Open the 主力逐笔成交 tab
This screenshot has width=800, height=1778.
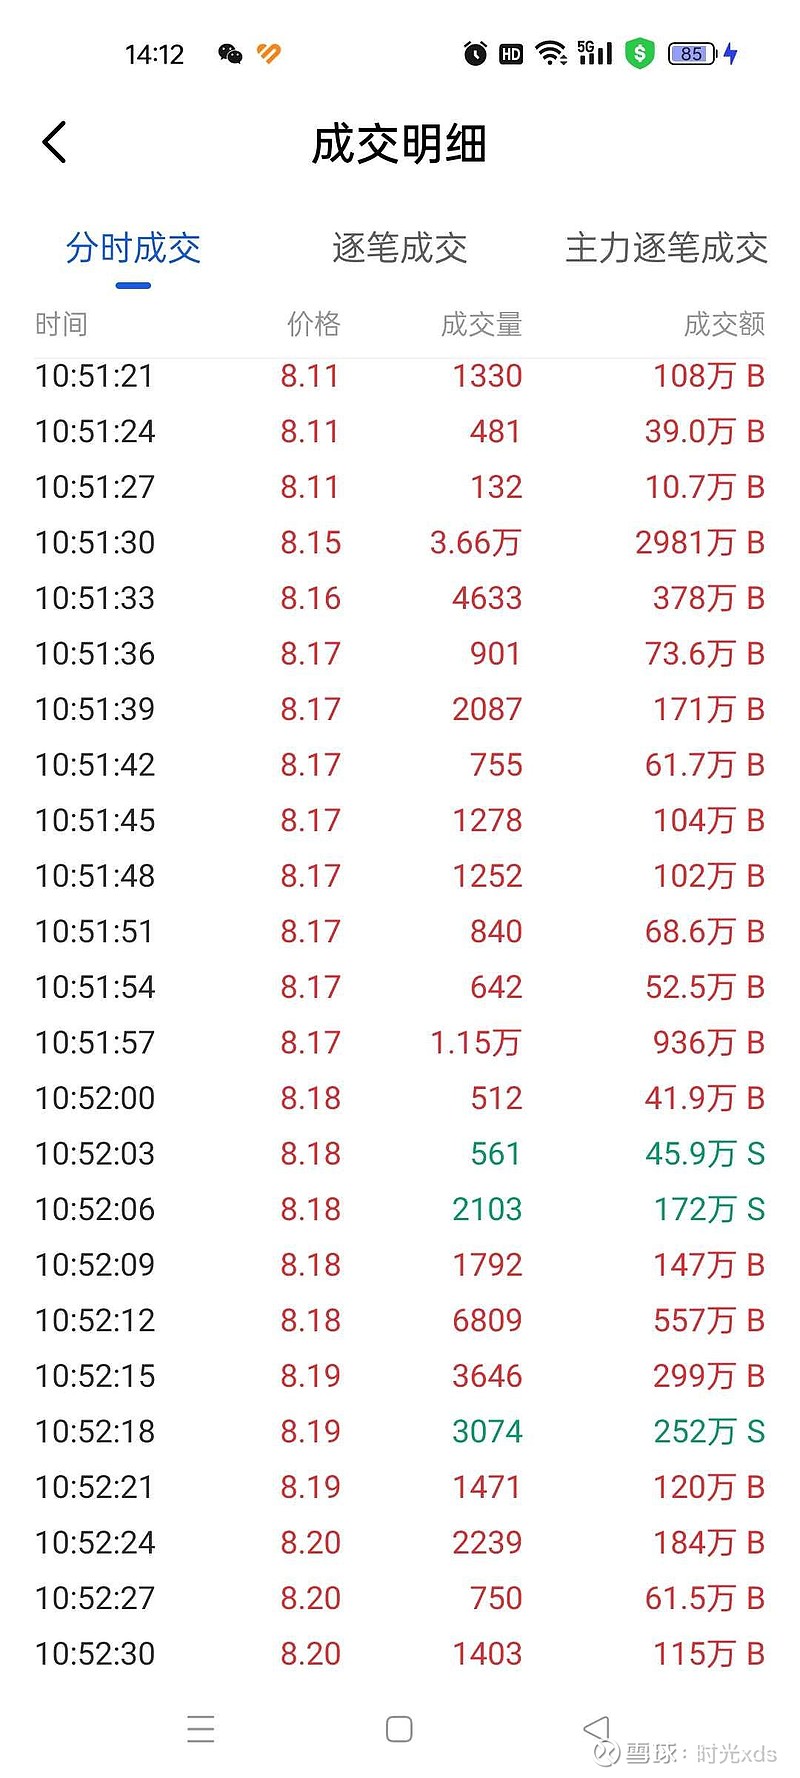[666, 248]
